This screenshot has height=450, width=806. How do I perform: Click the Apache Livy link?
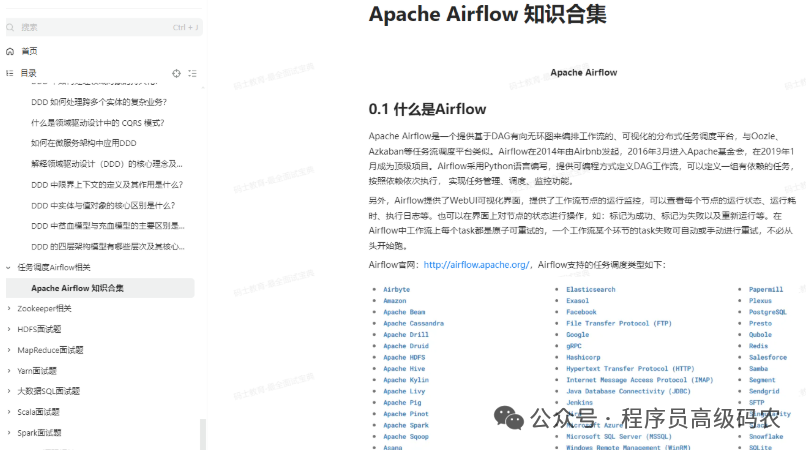(404, 391)
